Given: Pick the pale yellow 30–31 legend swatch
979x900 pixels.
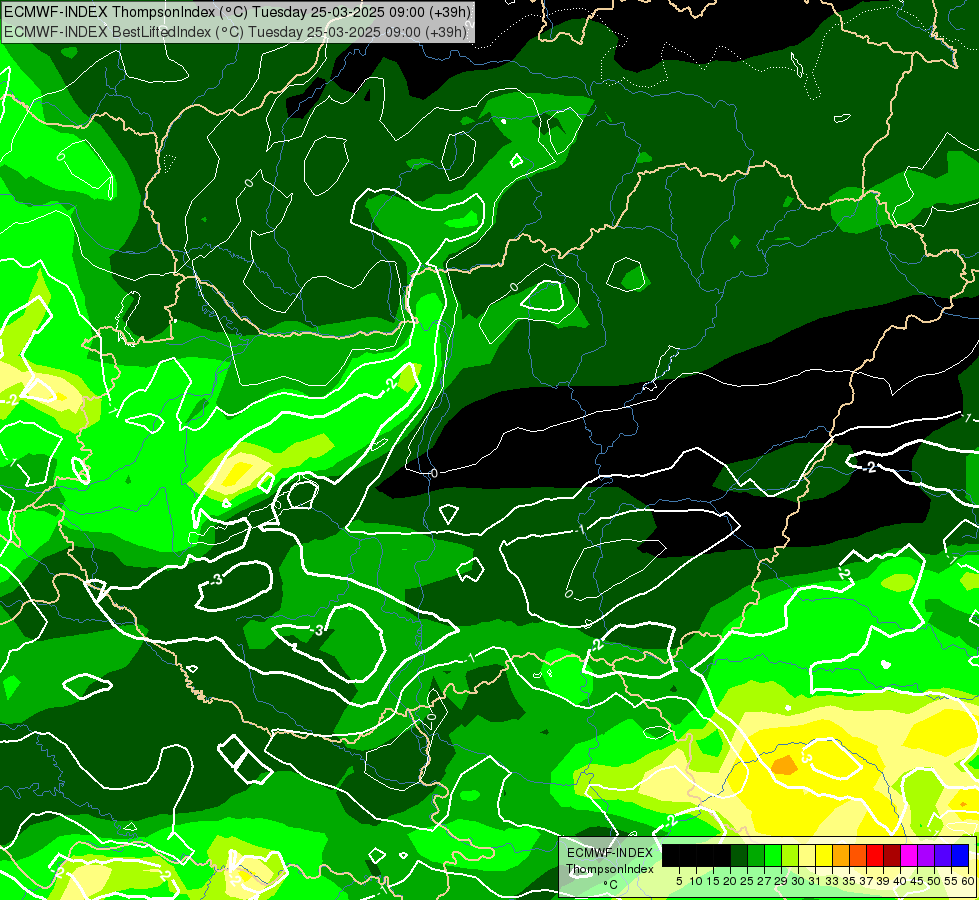Looking at the screenshot, I should coord(807,855).
